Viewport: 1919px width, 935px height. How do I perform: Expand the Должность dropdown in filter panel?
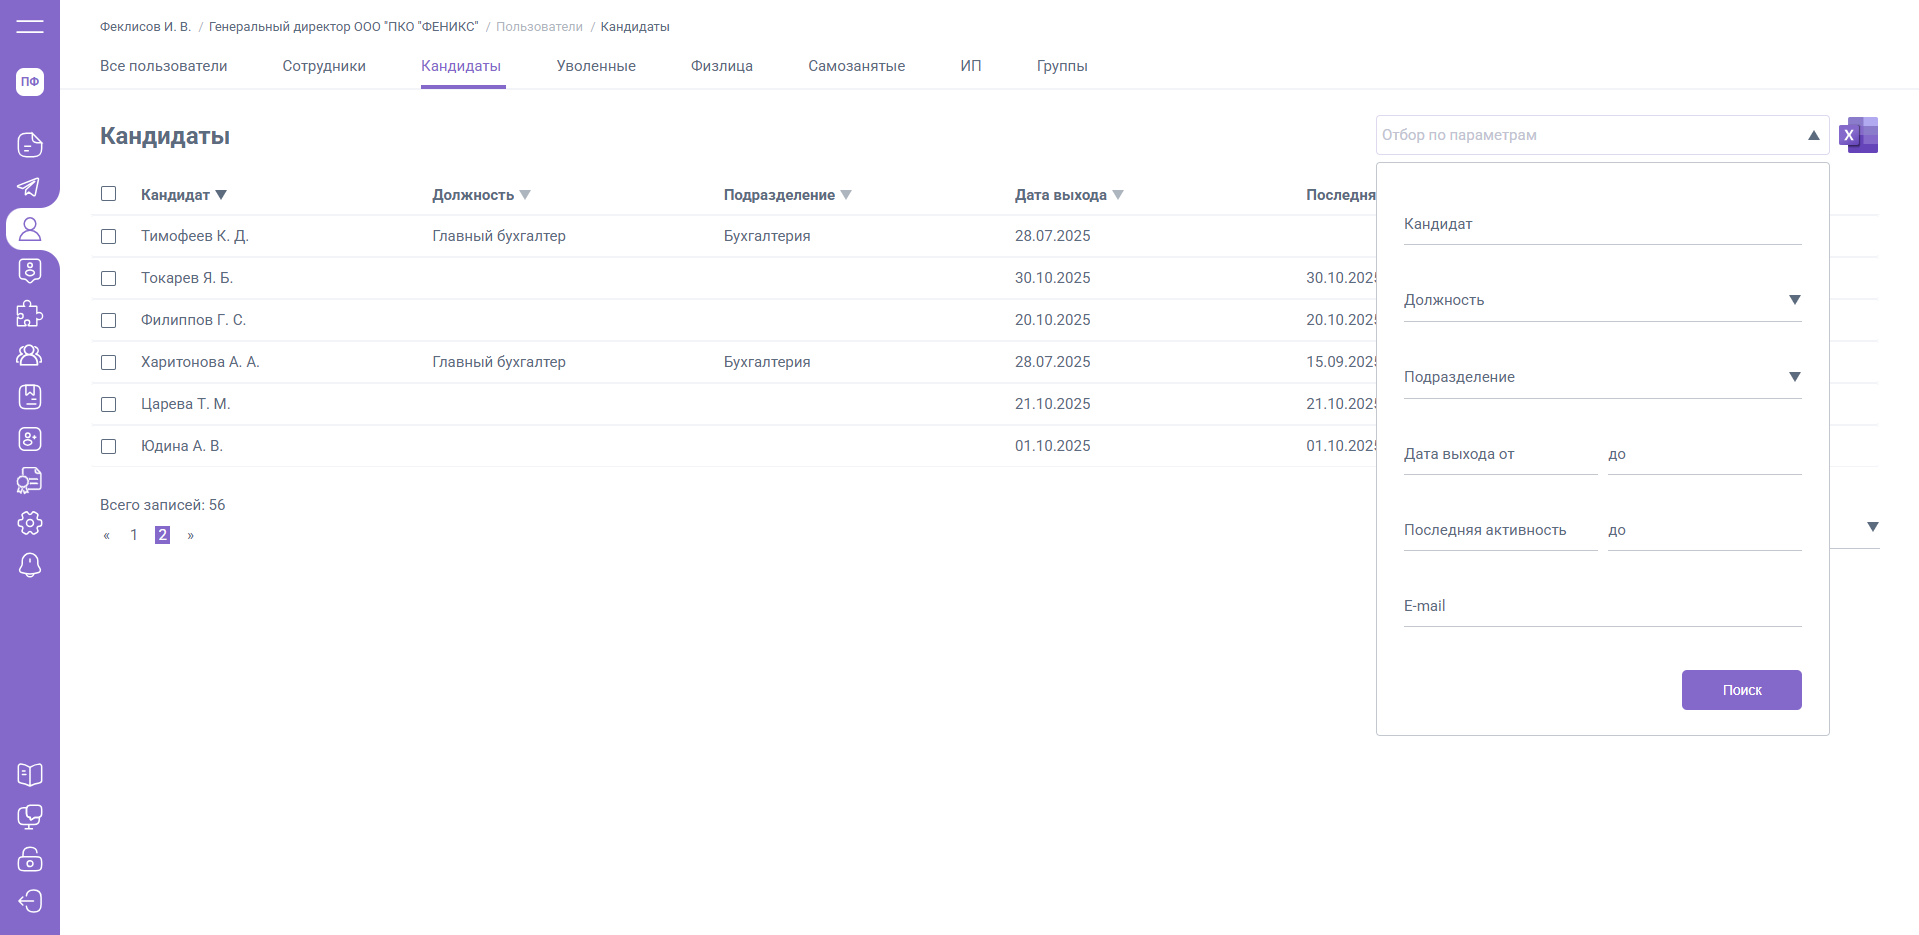pyautogui.click(x=1794, y=300)
